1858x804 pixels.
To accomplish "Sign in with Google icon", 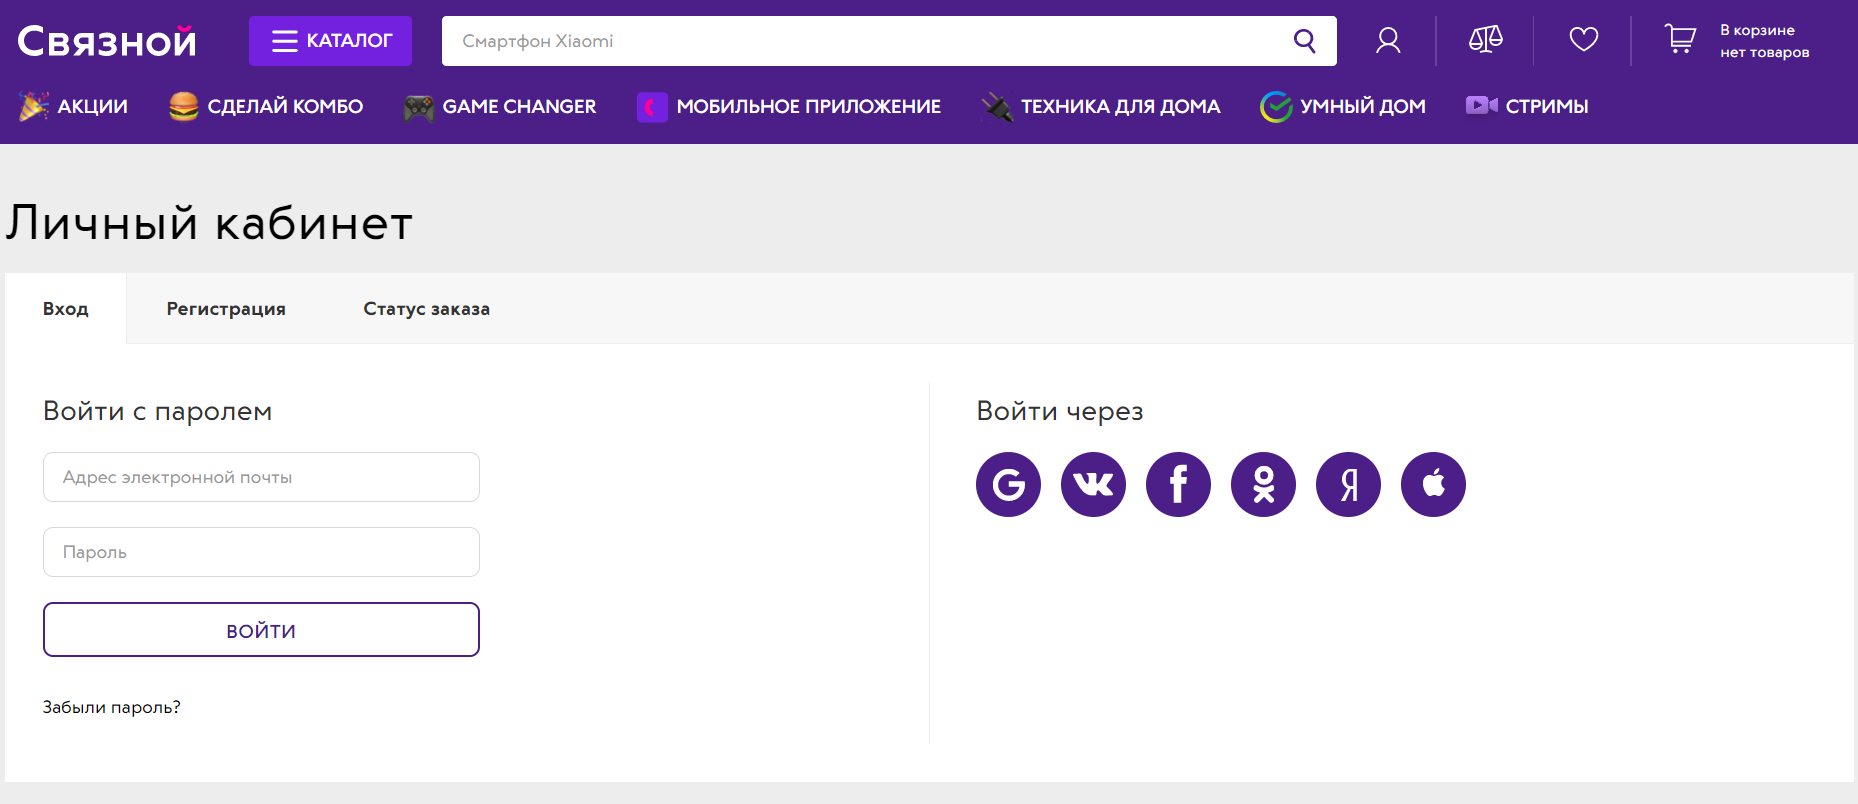I will (x=1008, y=485).
